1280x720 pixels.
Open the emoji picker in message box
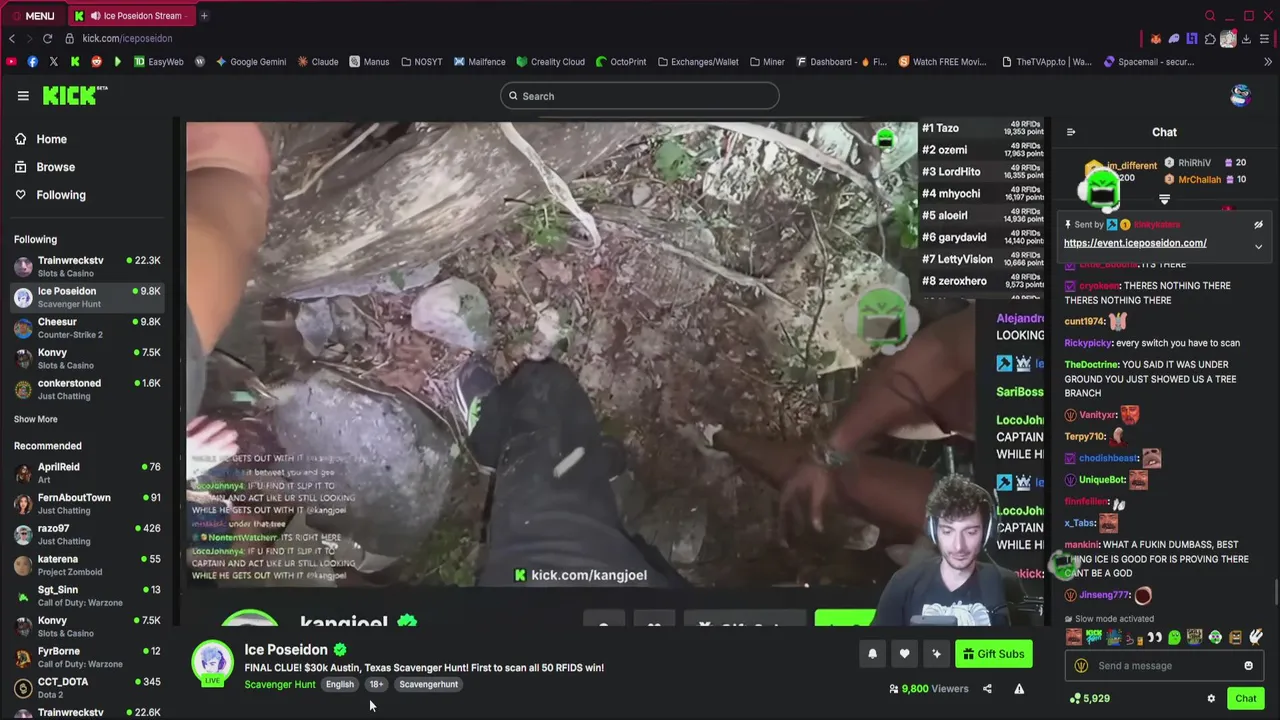1248,666
